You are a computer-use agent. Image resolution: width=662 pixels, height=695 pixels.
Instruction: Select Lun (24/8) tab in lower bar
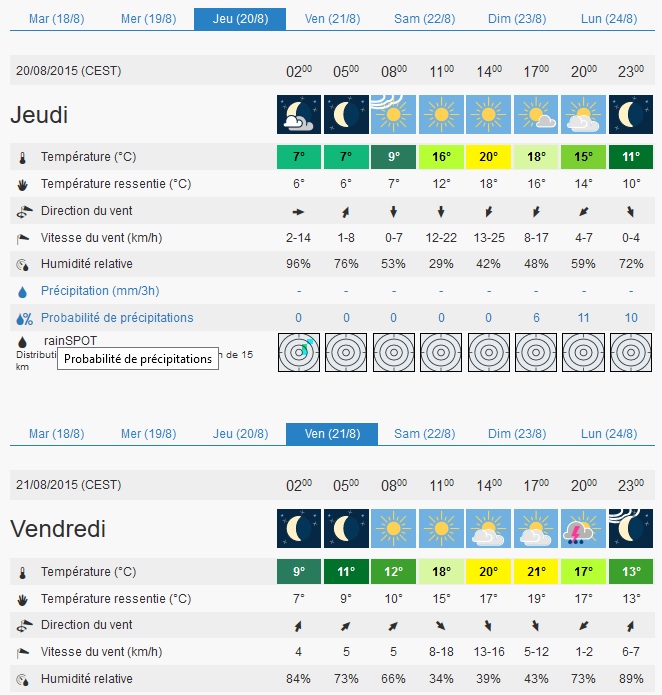point(609,434)
